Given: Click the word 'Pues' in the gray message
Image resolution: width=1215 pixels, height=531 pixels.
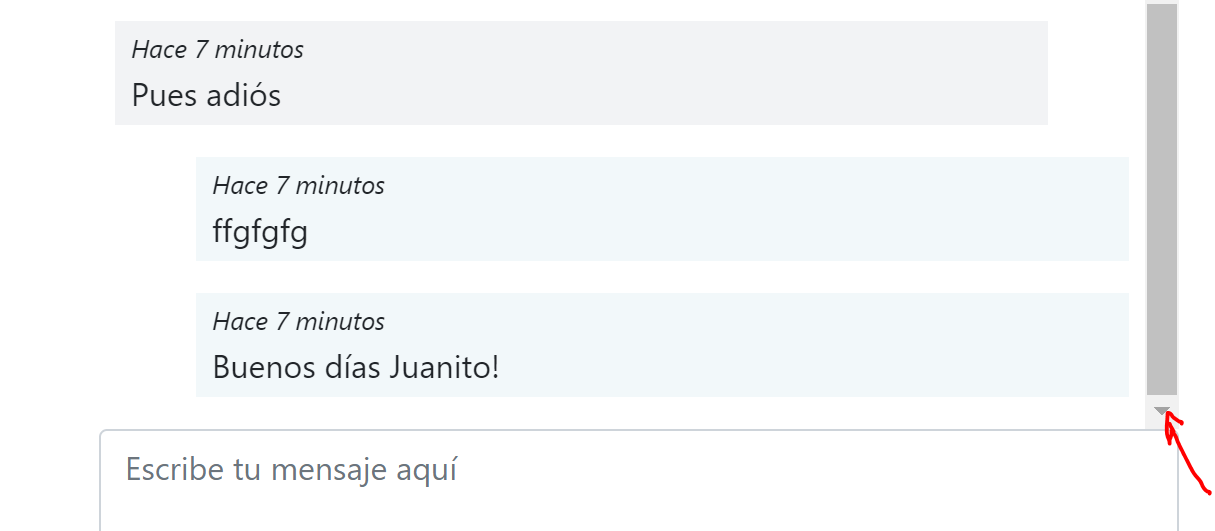Looking at the screenshot, I should (163, 95).
